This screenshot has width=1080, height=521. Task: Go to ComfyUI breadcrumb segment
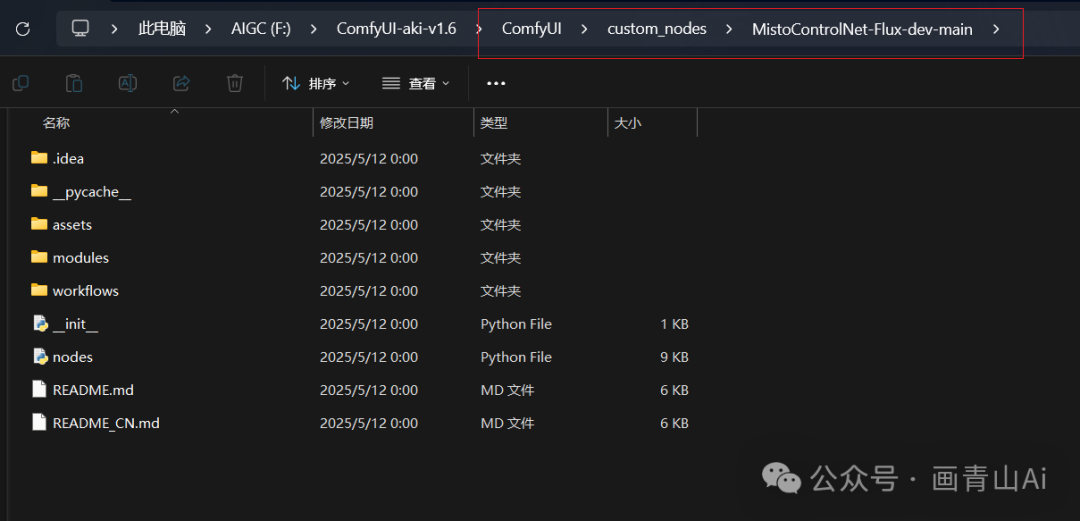tap(531, 29)
